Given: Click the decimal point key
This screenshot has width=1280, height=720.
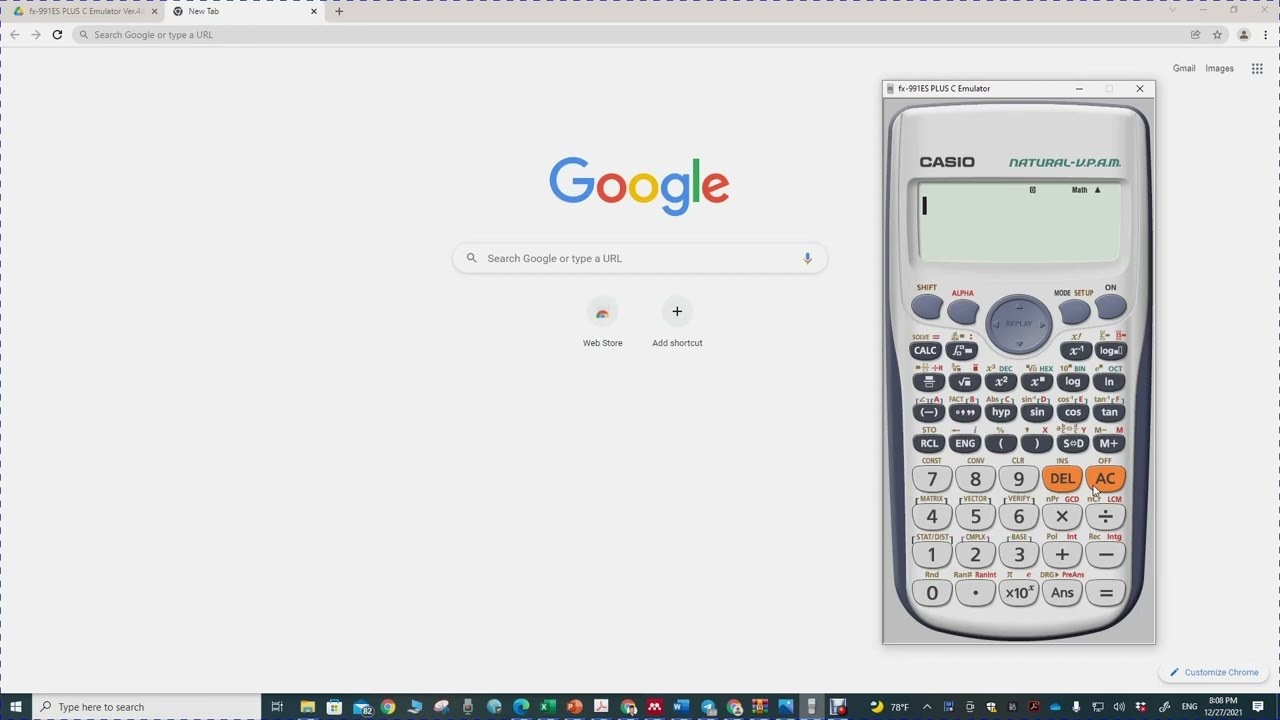Looking at the screenshot, I should pos(975,593).
